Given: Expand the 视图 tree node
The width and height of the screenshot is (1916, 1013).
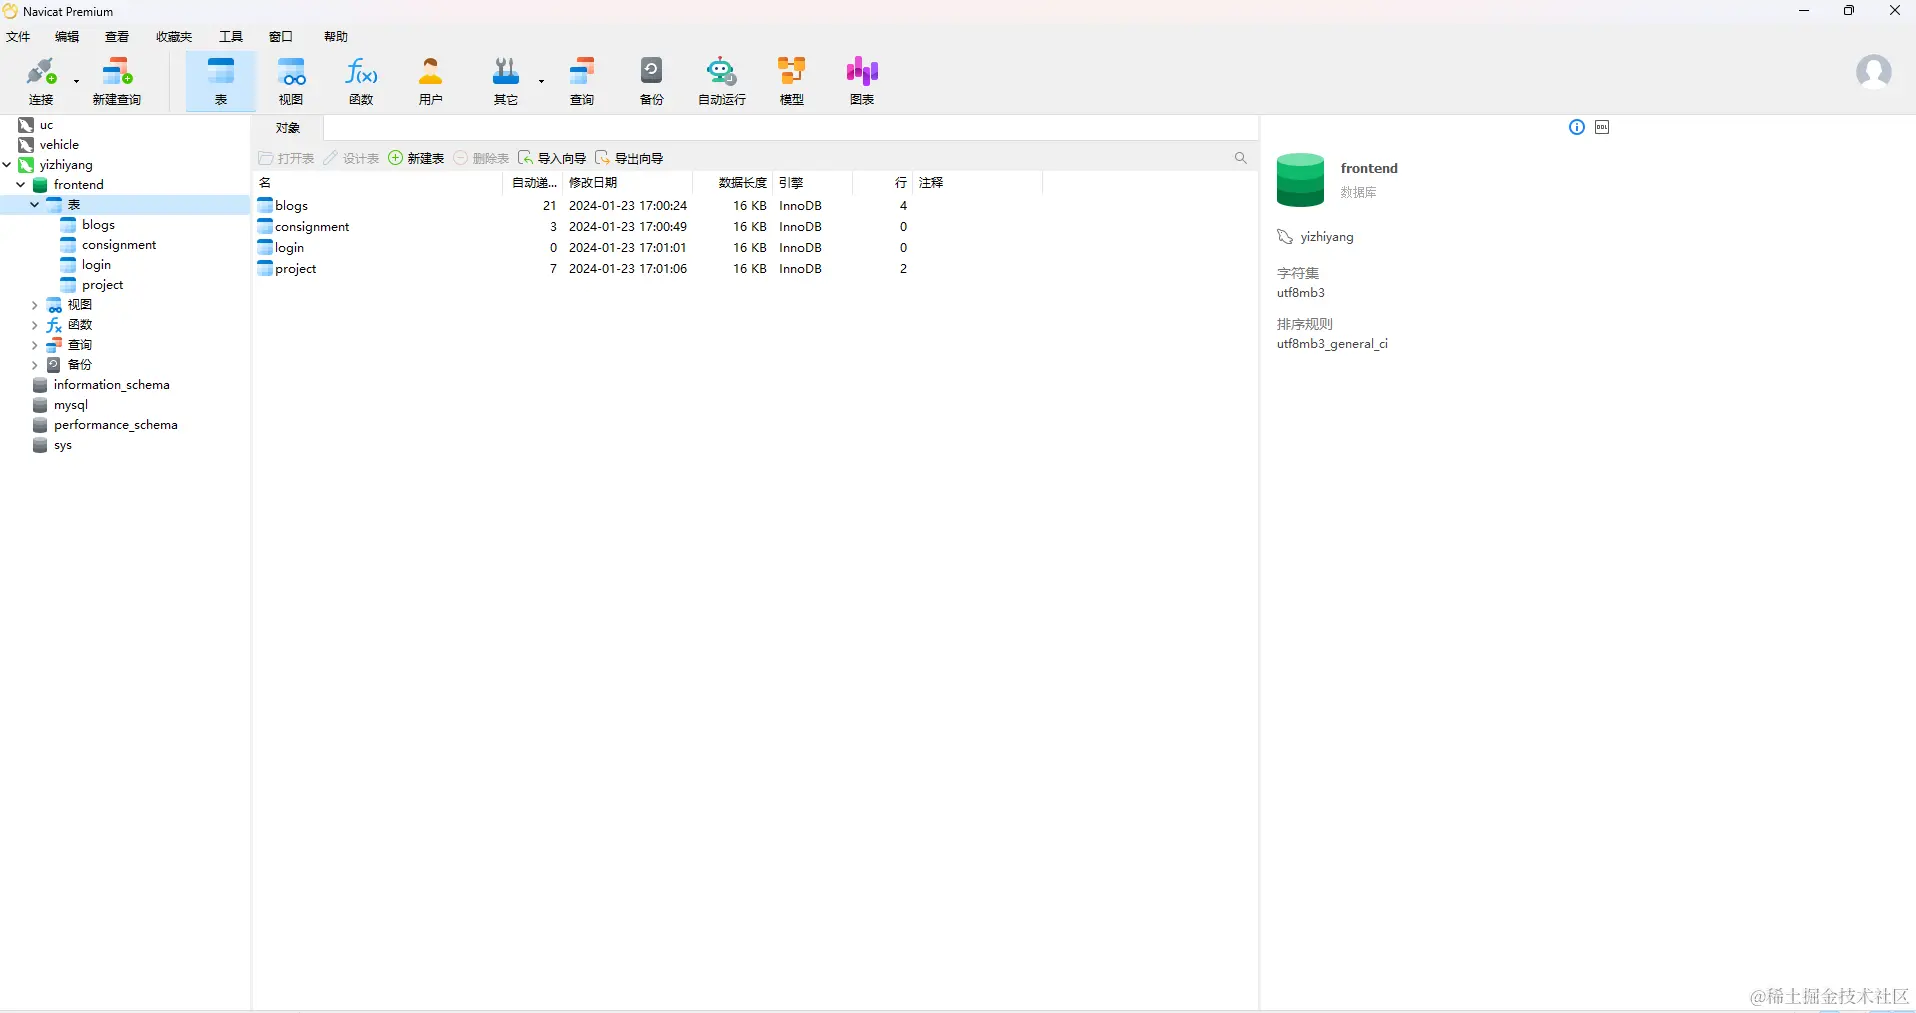Looking at the screenshot, I should click(x=35, y=305).
